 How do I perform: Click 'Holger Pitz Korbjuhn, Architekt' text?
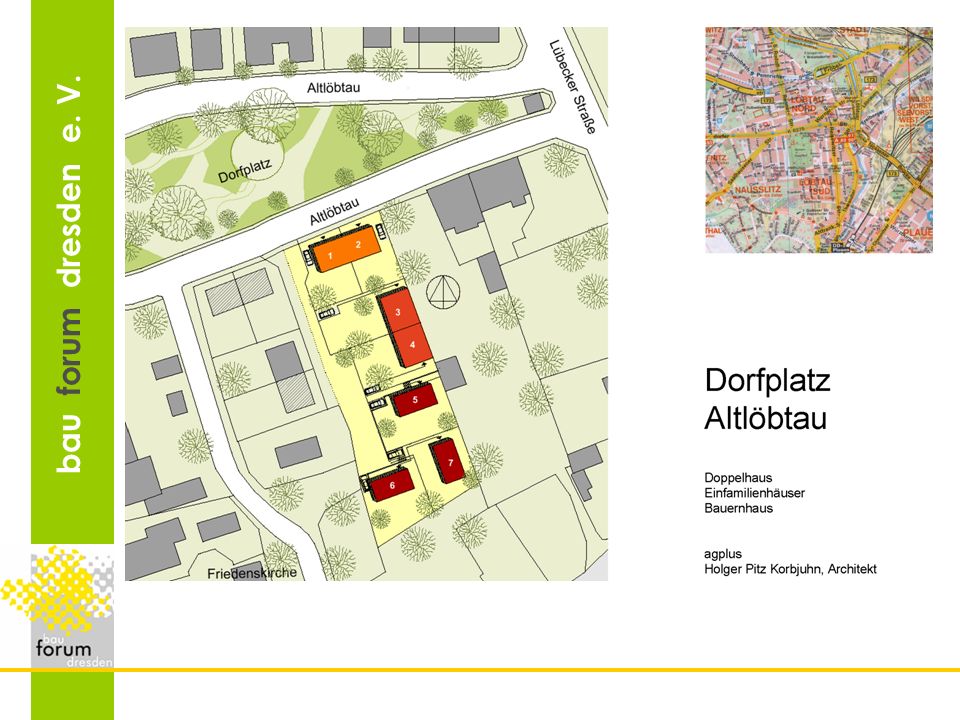(790, 569)
